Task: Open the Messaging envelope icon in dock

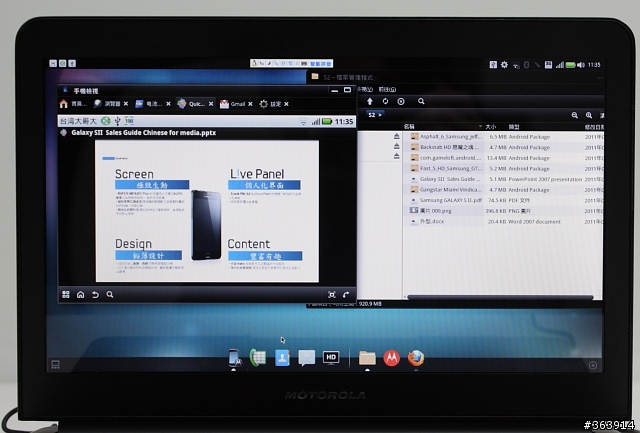Action: [307, 358]
